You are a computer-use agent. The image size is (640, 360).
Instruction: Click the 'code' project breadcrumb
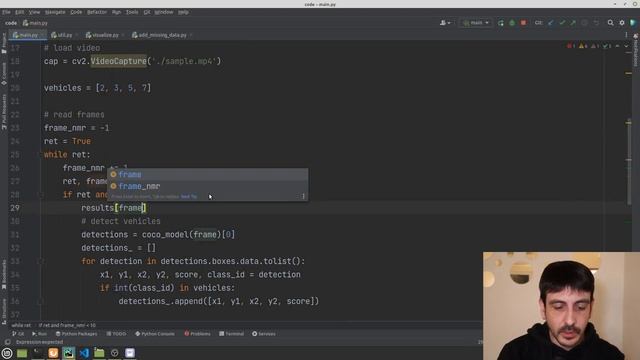click(11, 23)
